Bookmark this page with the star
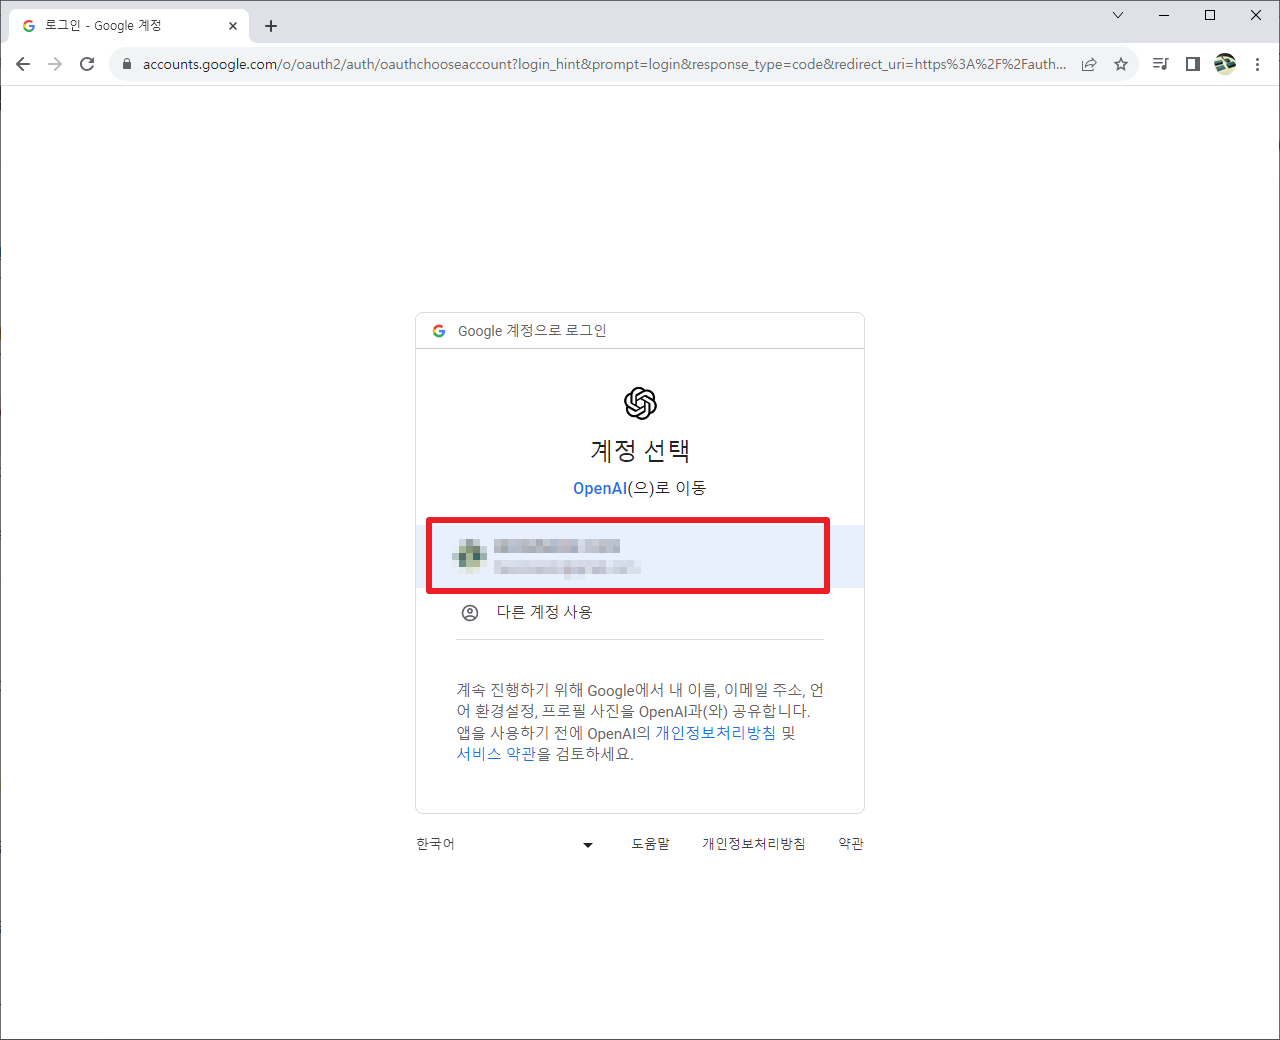Screen dimensions: 1280x1040 (1121, 64)
